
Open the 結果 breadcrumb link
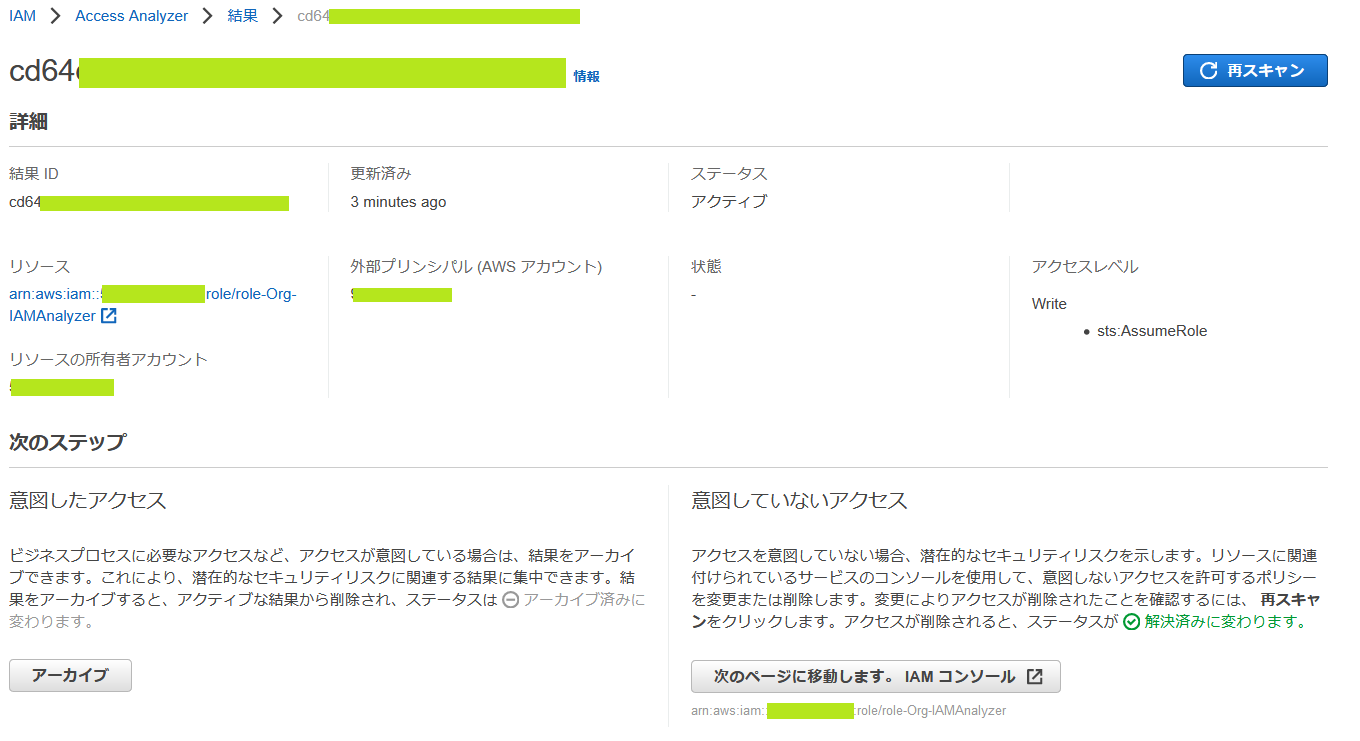(242, 16)
